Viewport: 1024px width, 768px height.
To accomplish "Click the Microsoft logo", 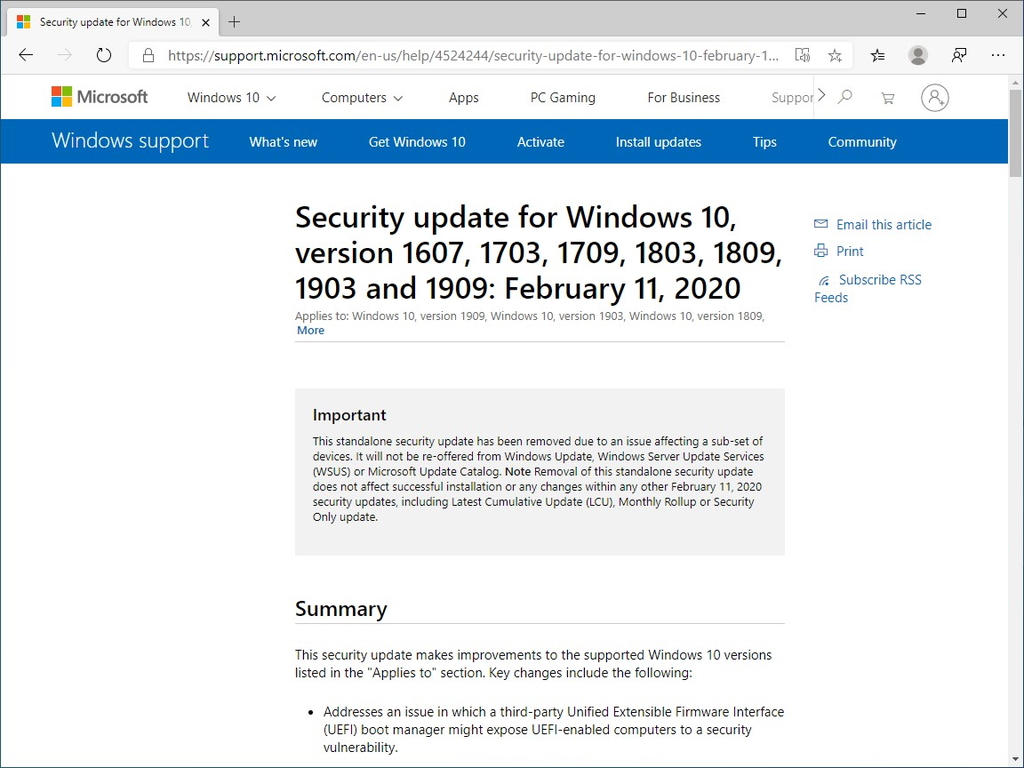I will 99,96.
